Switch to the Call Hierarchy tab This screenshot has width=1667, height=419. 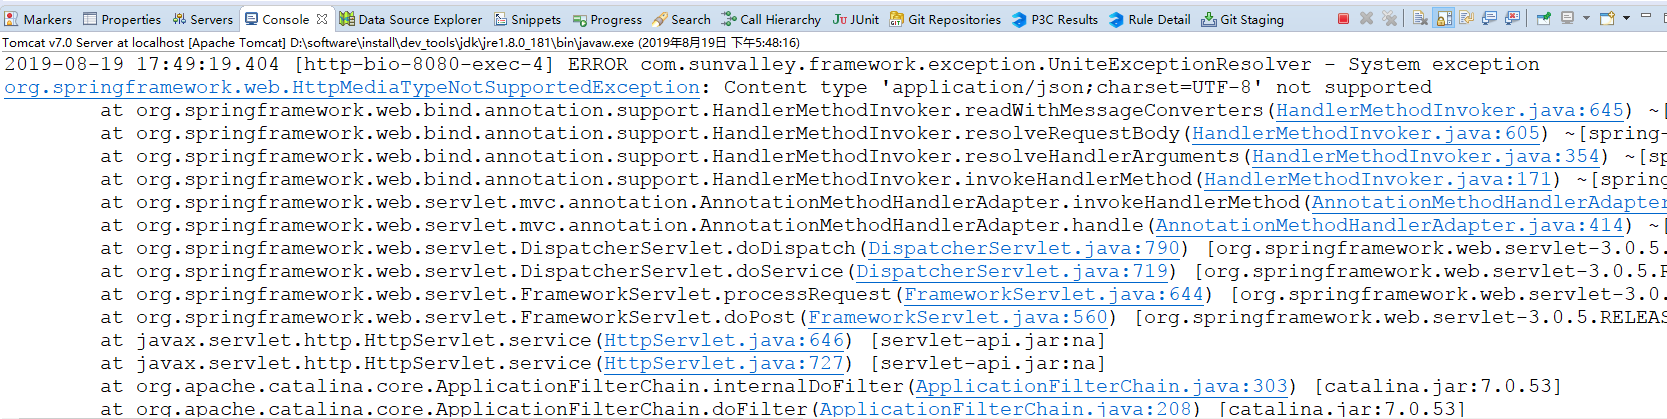click(771, 19)
